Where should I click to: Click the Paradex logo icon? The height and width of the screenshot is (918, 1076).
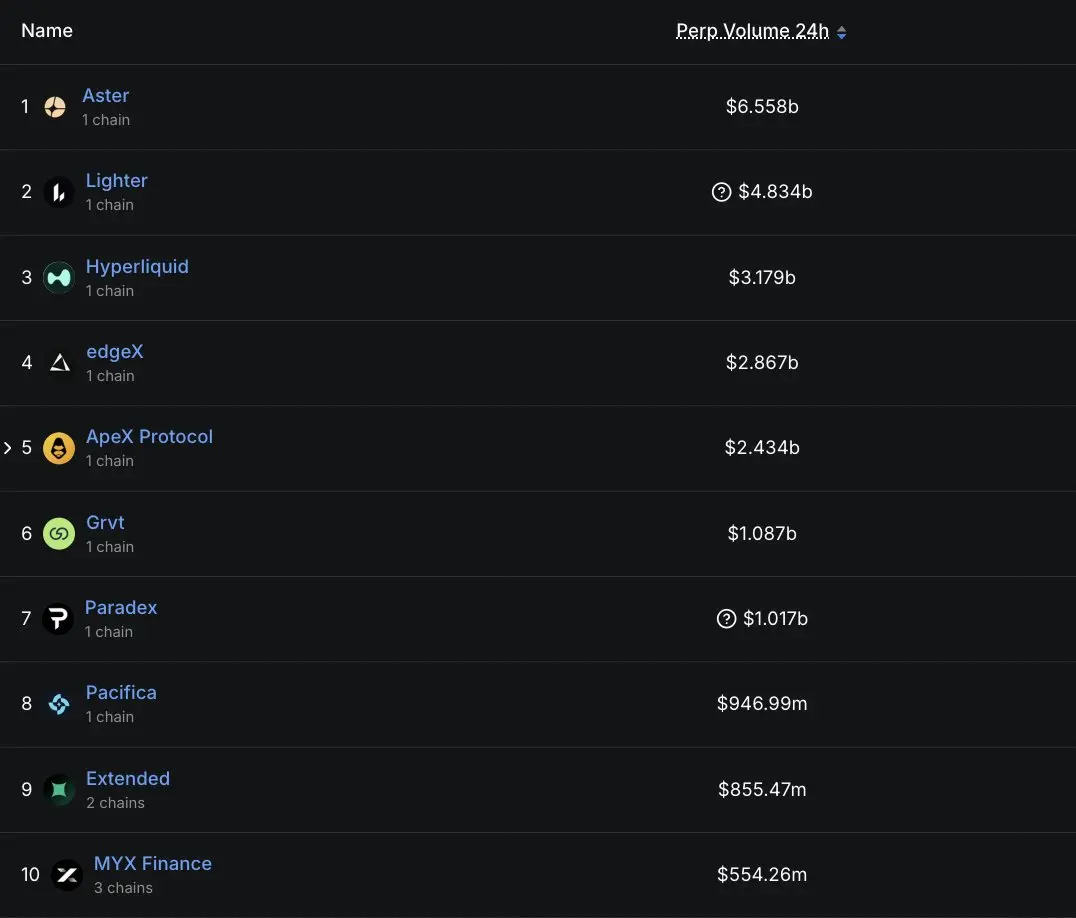click(59, 619)
